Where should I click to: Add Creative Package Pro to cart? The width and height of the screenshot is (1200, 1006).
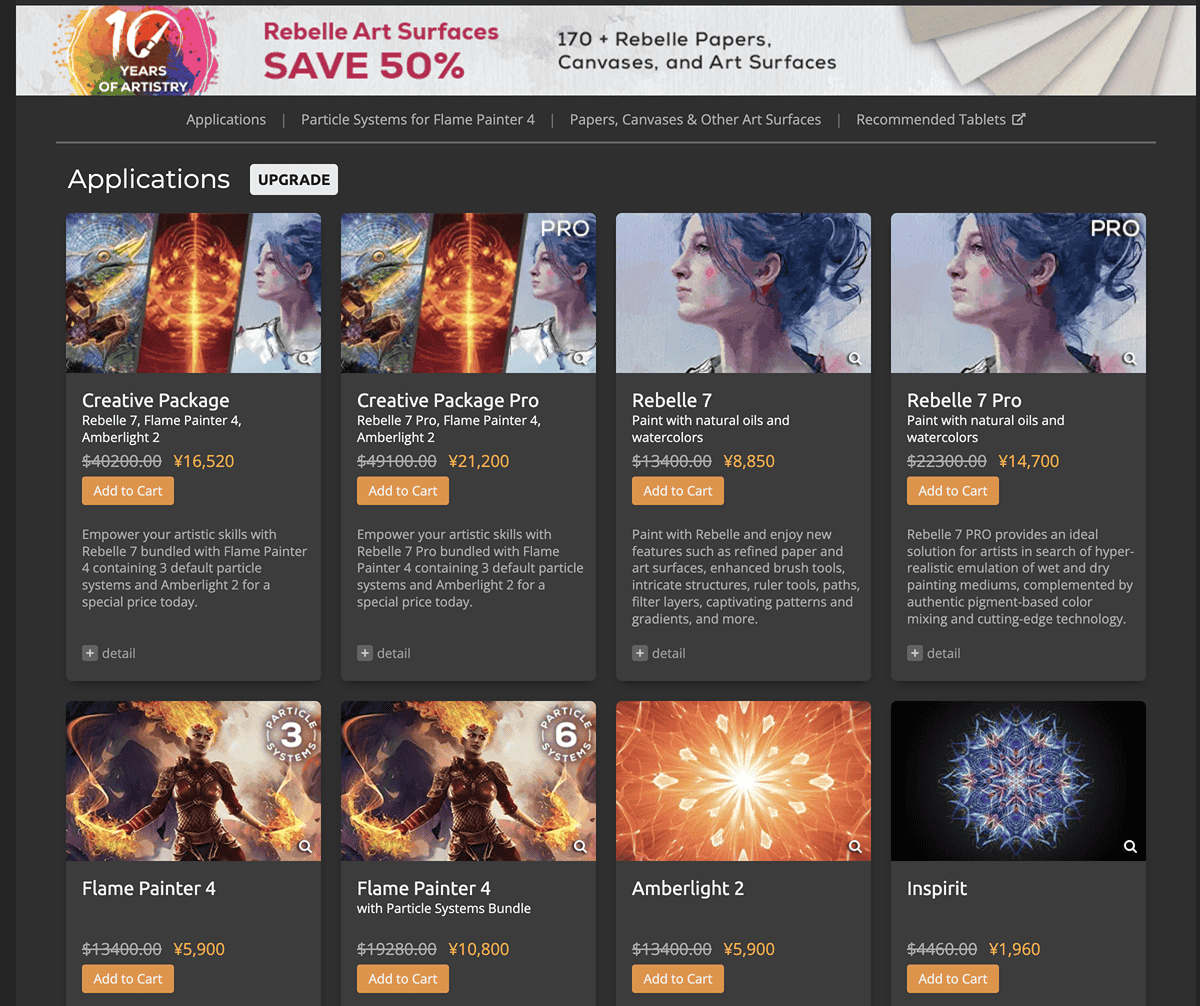[403, 491]
